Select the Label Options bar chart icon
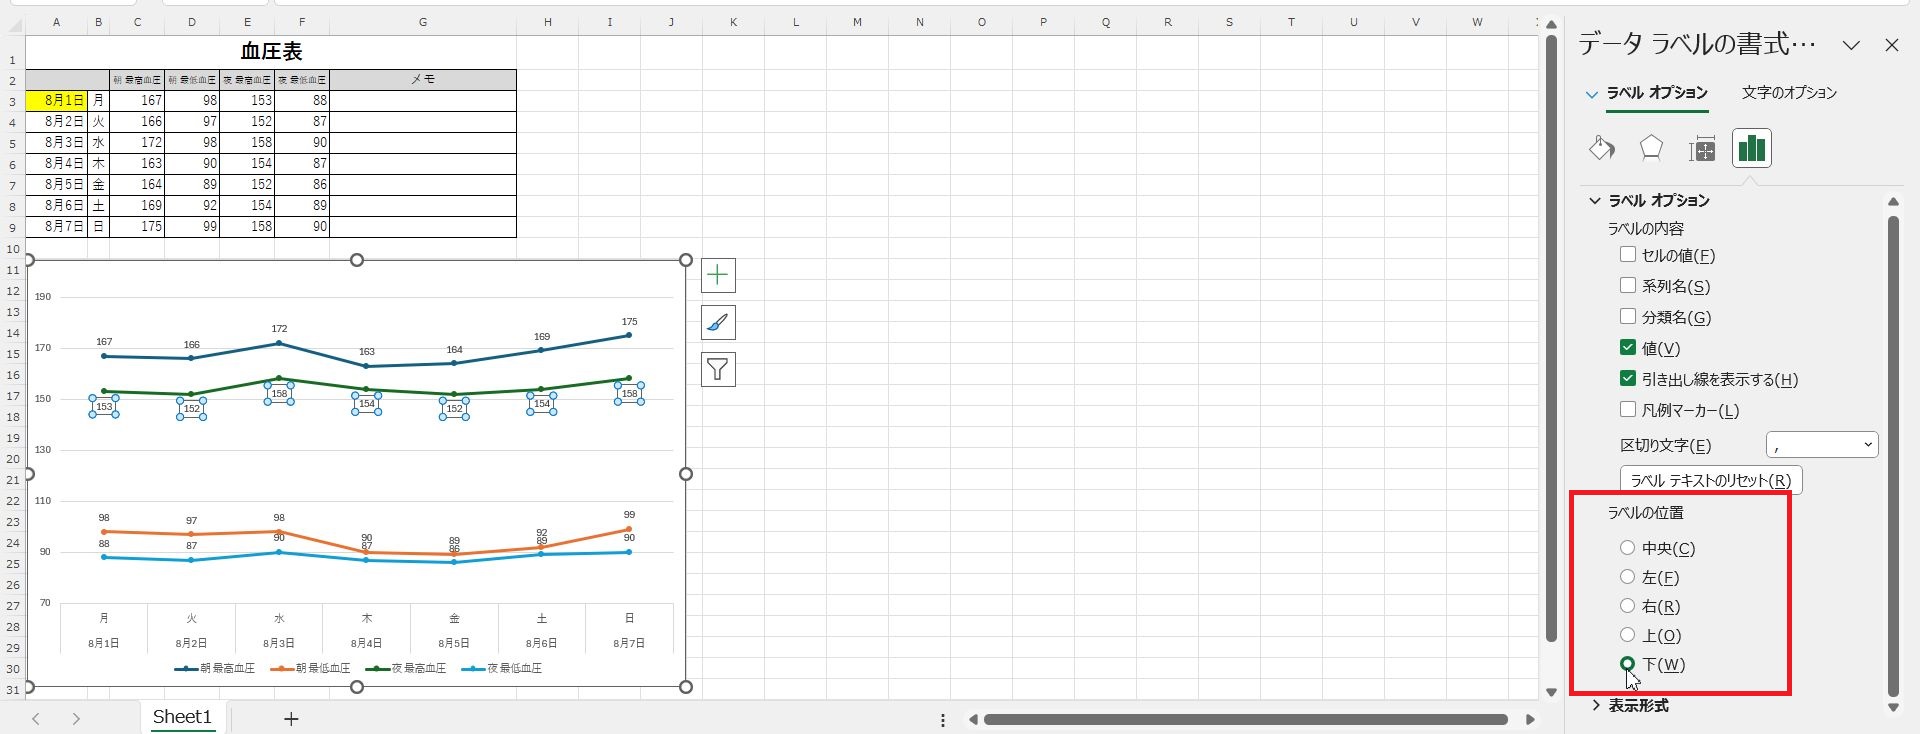Image resolution: width=1920 pixels, height=734 pixels. 1751,149
